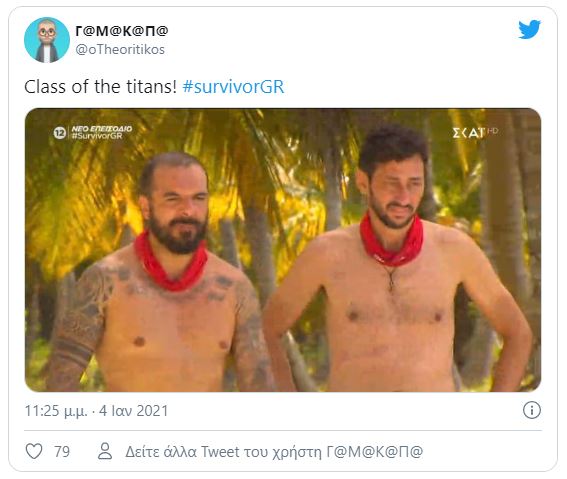Open the tweet info circle icon
The height and width of the screenshot is (479, 567).
532,410
